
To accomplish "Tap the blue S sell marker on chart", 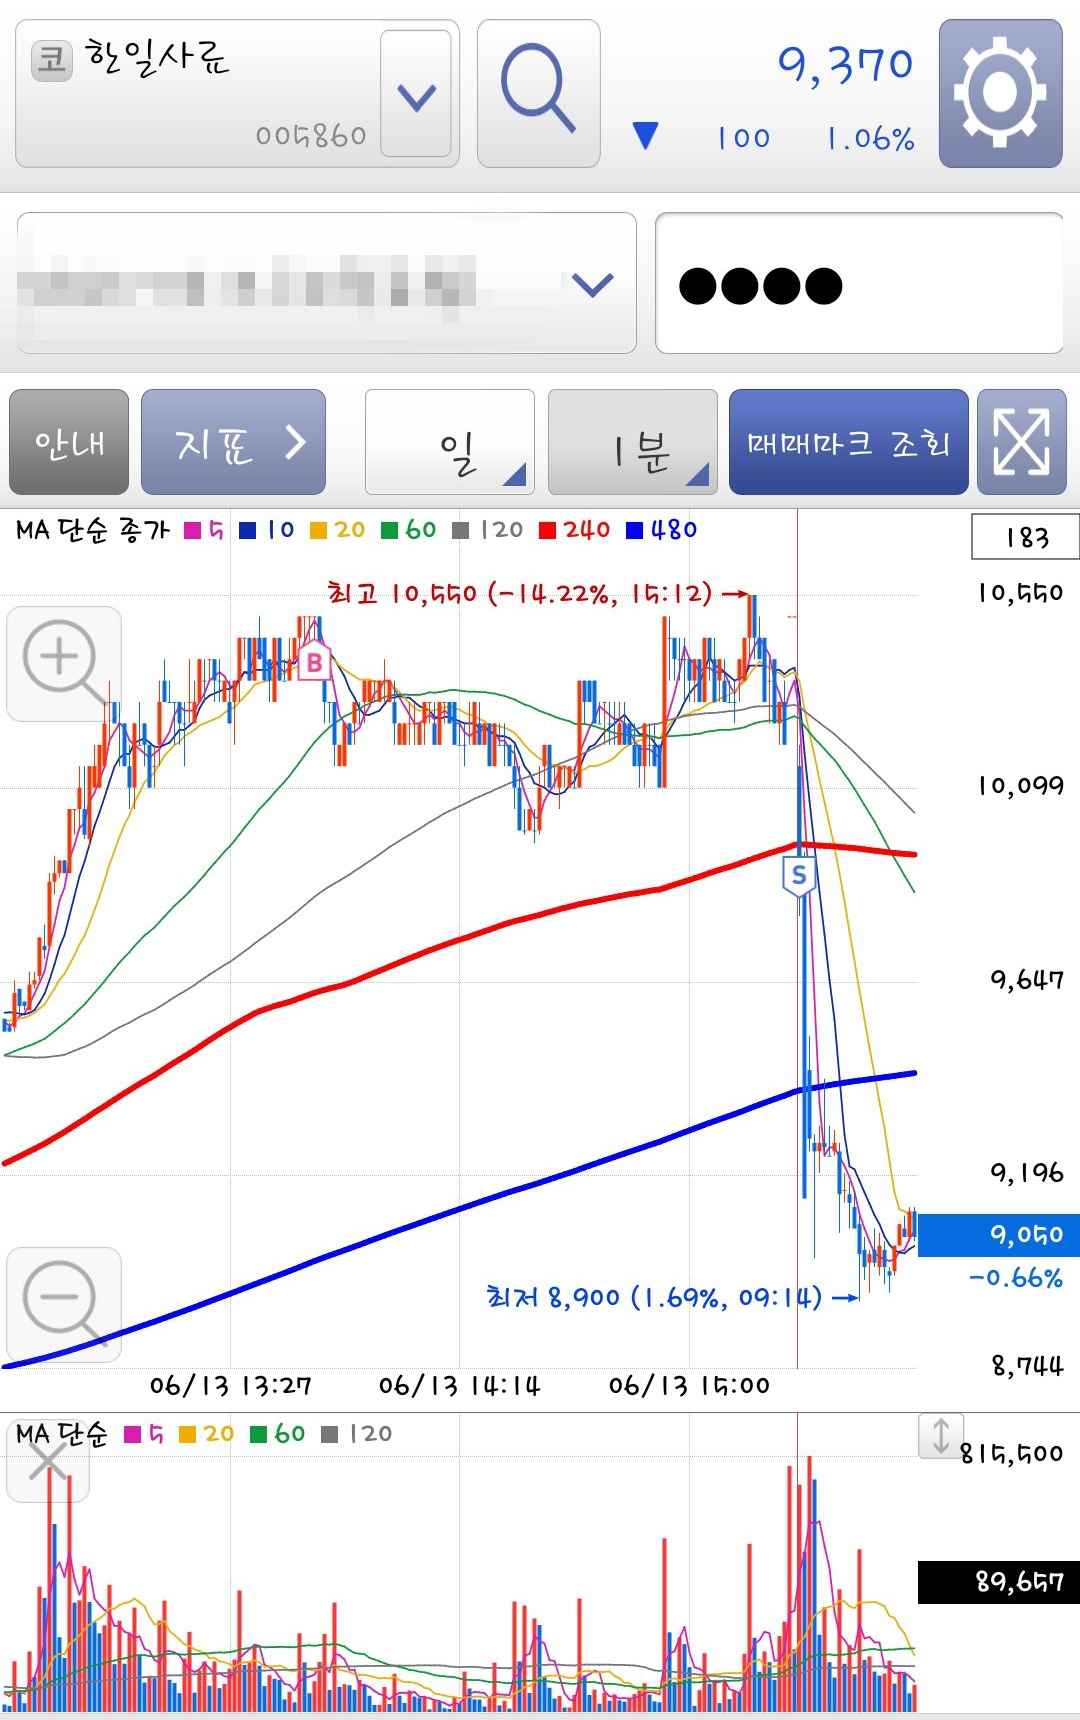I will pyautogui.click(x=798, y=876).
